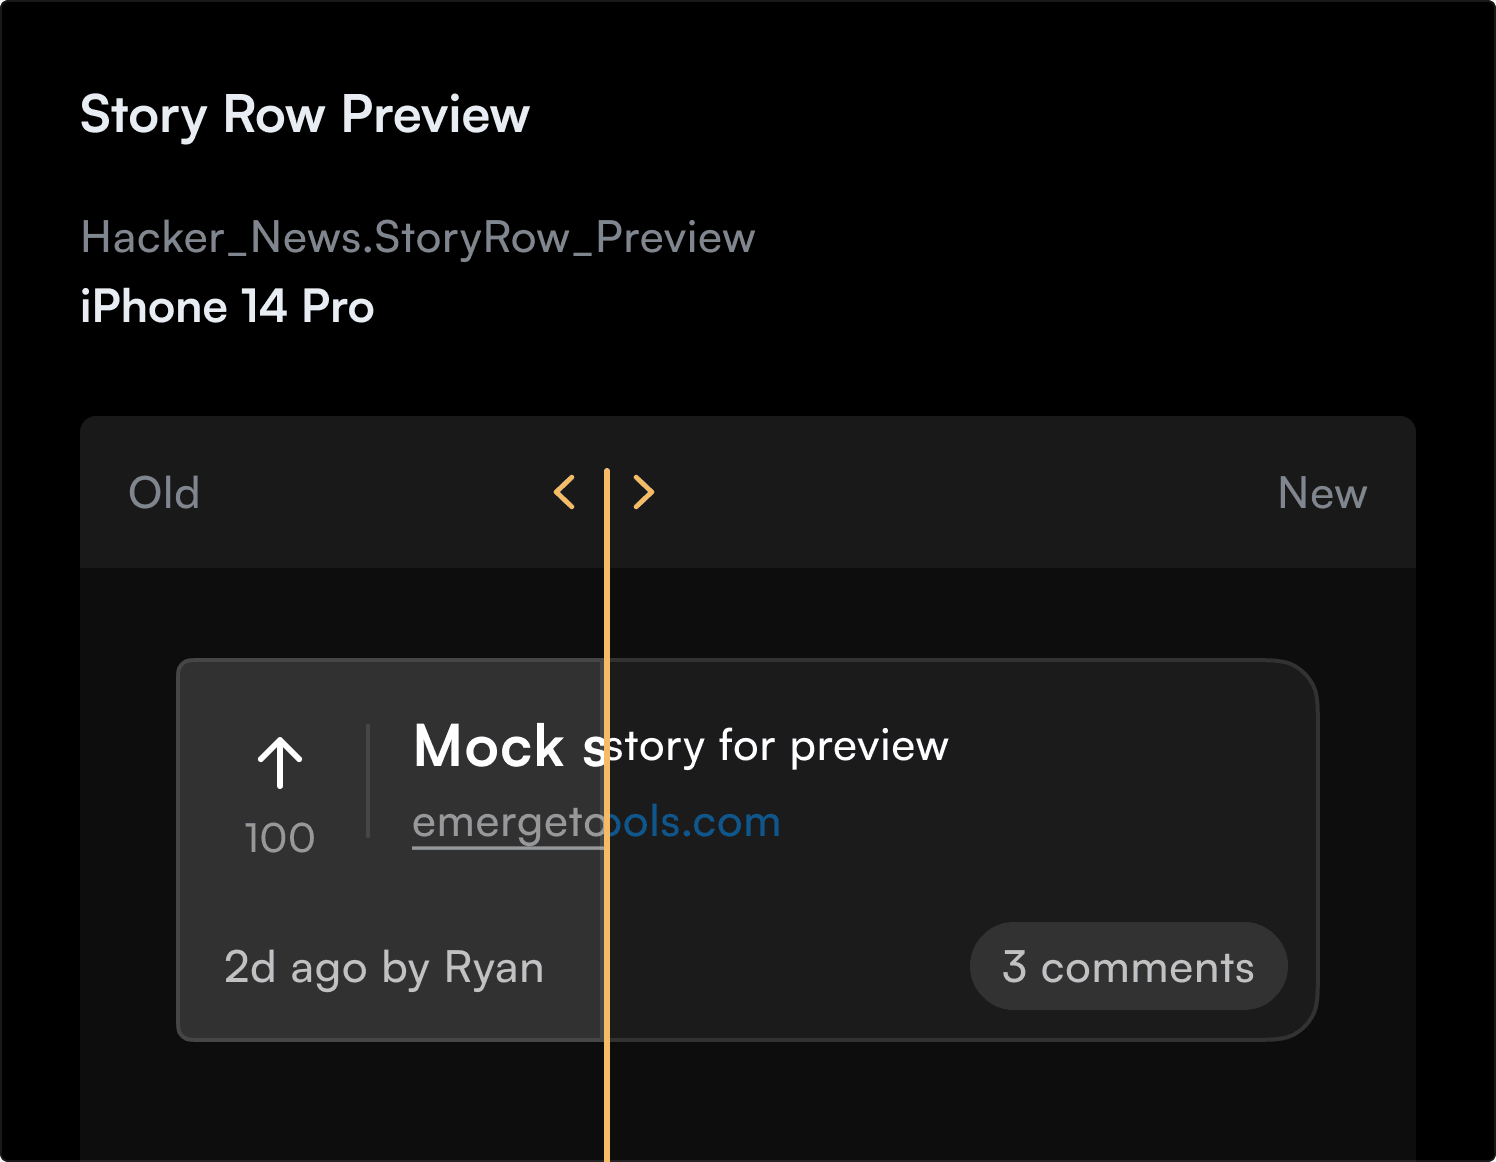Viewport: 1496px width, 1162px height.
Task: Click the bold word "Mock" in the old snapshot
Action: [x=489, y=747]
